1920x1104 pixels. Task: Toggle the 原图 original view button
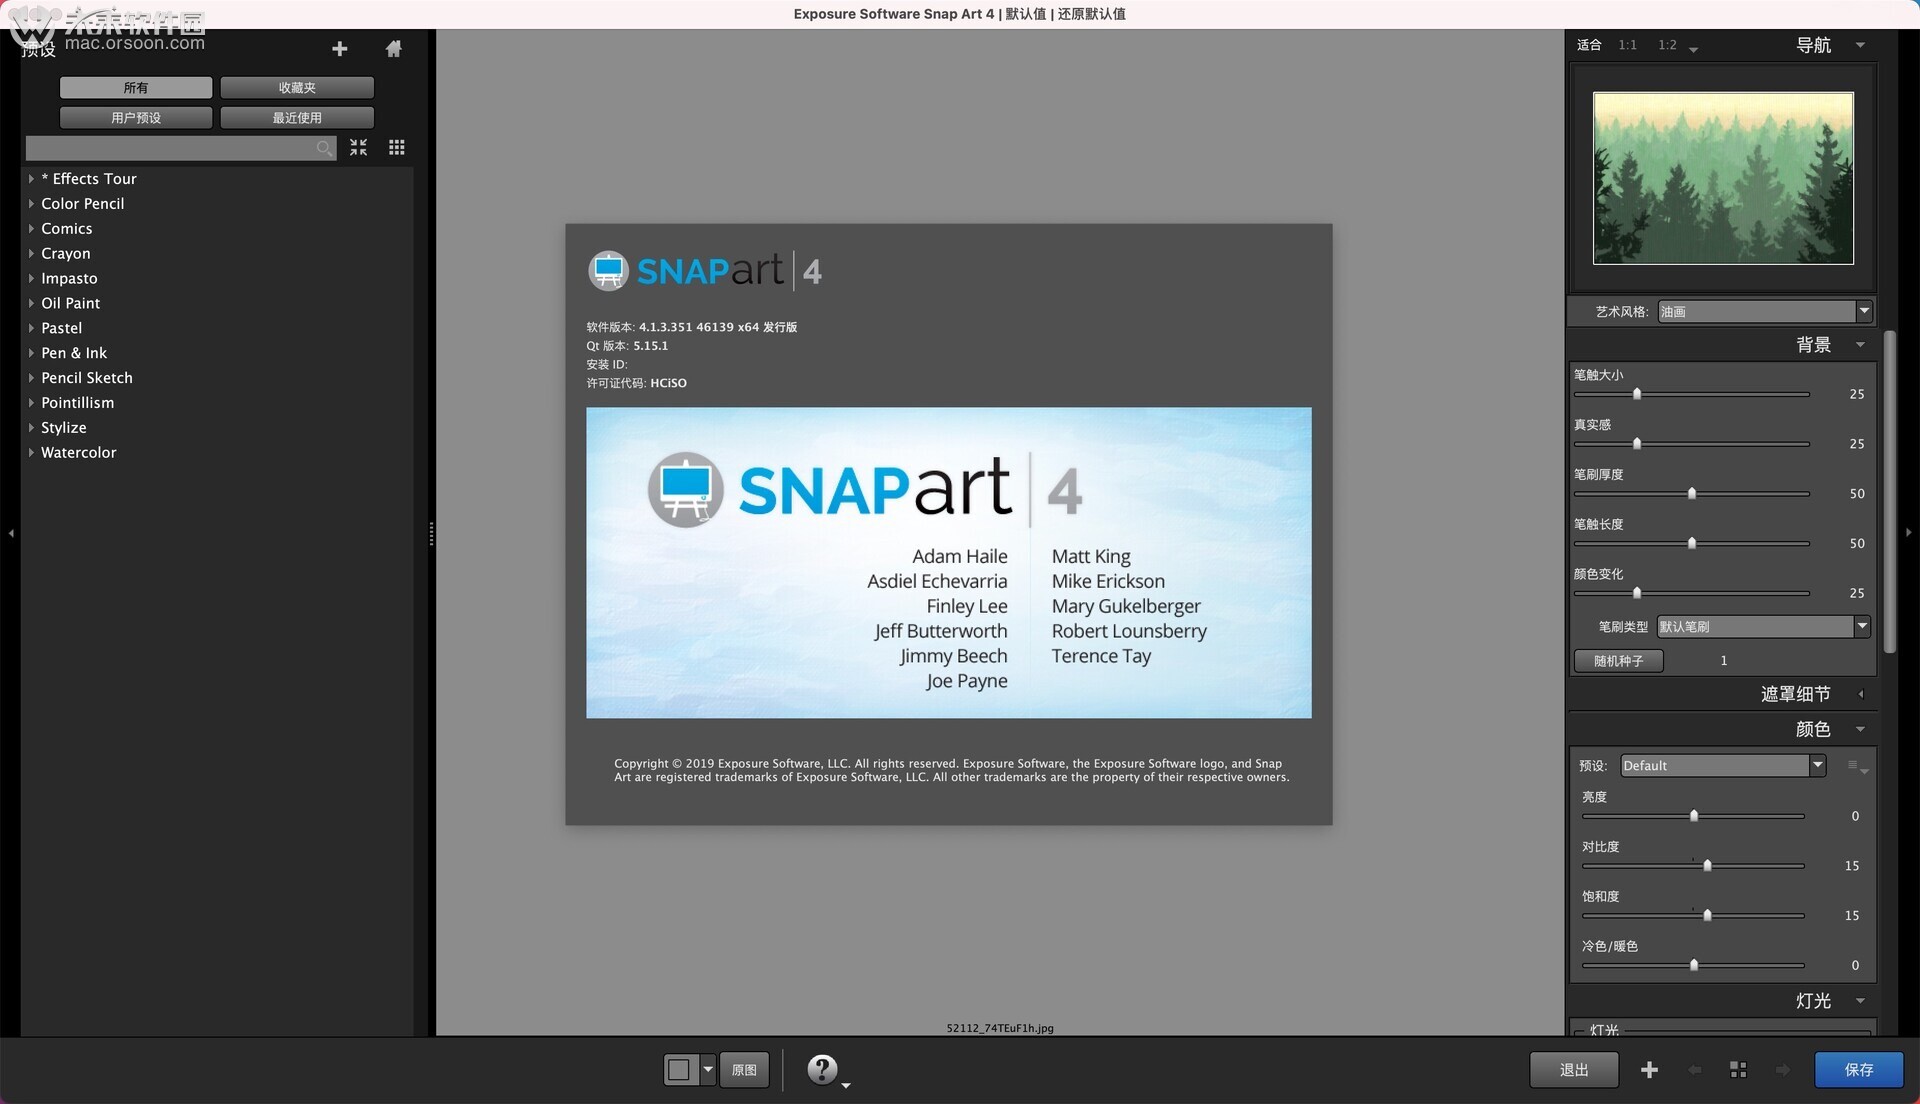point(744,1070)
